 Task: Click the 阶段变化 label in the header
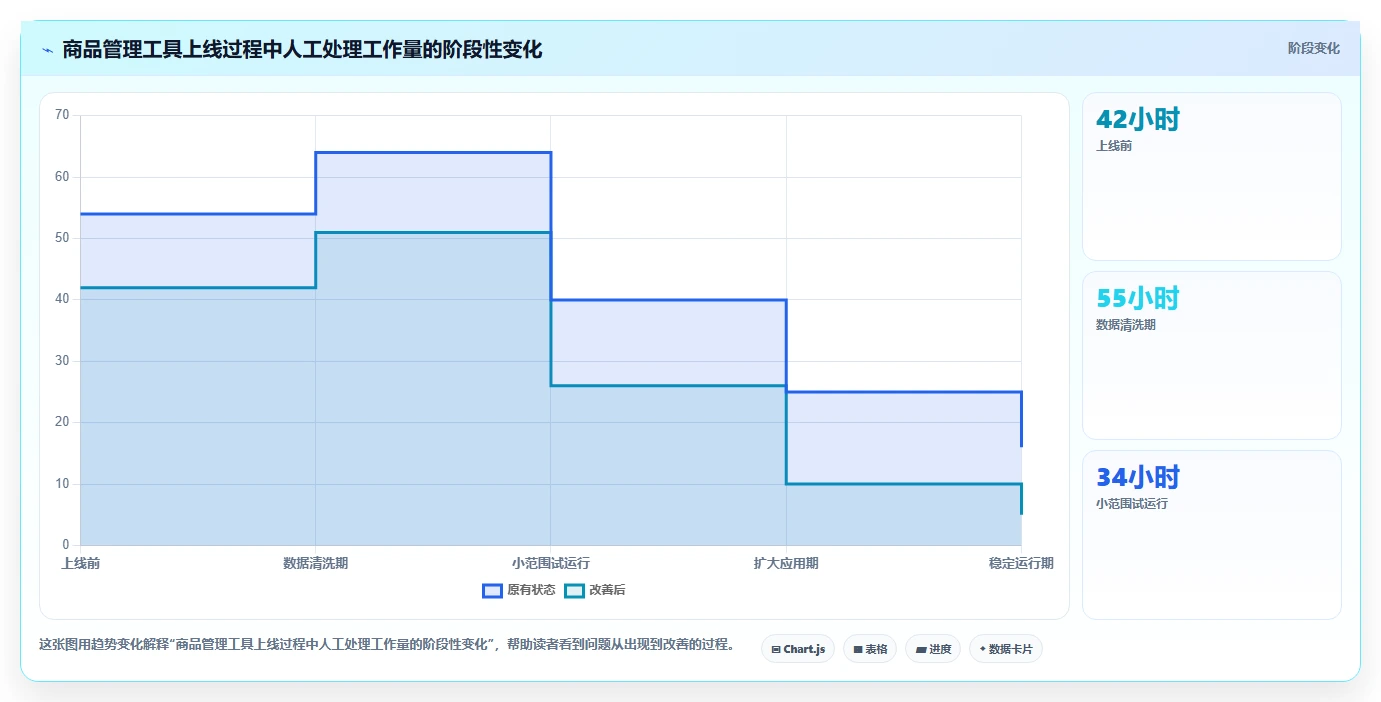coord(1313,48)
